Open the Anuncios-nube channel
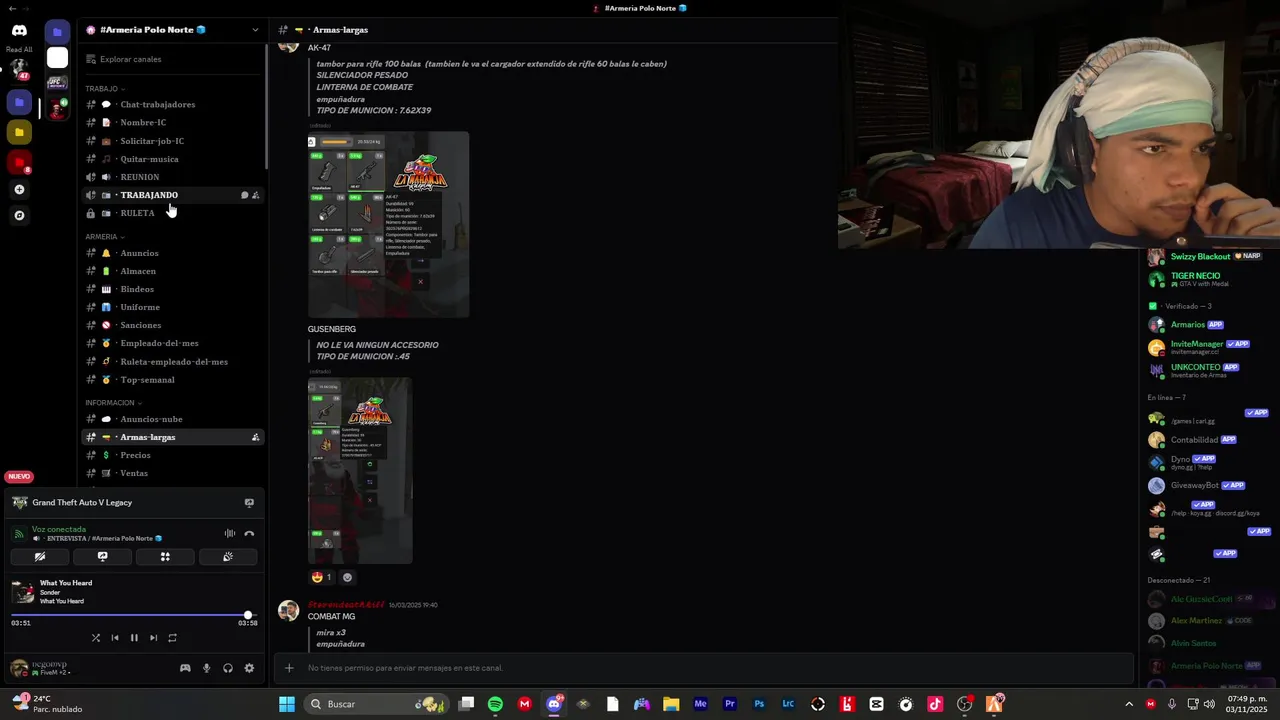The width and height of the screenshot is (1280, 720). tap(172, 419)
